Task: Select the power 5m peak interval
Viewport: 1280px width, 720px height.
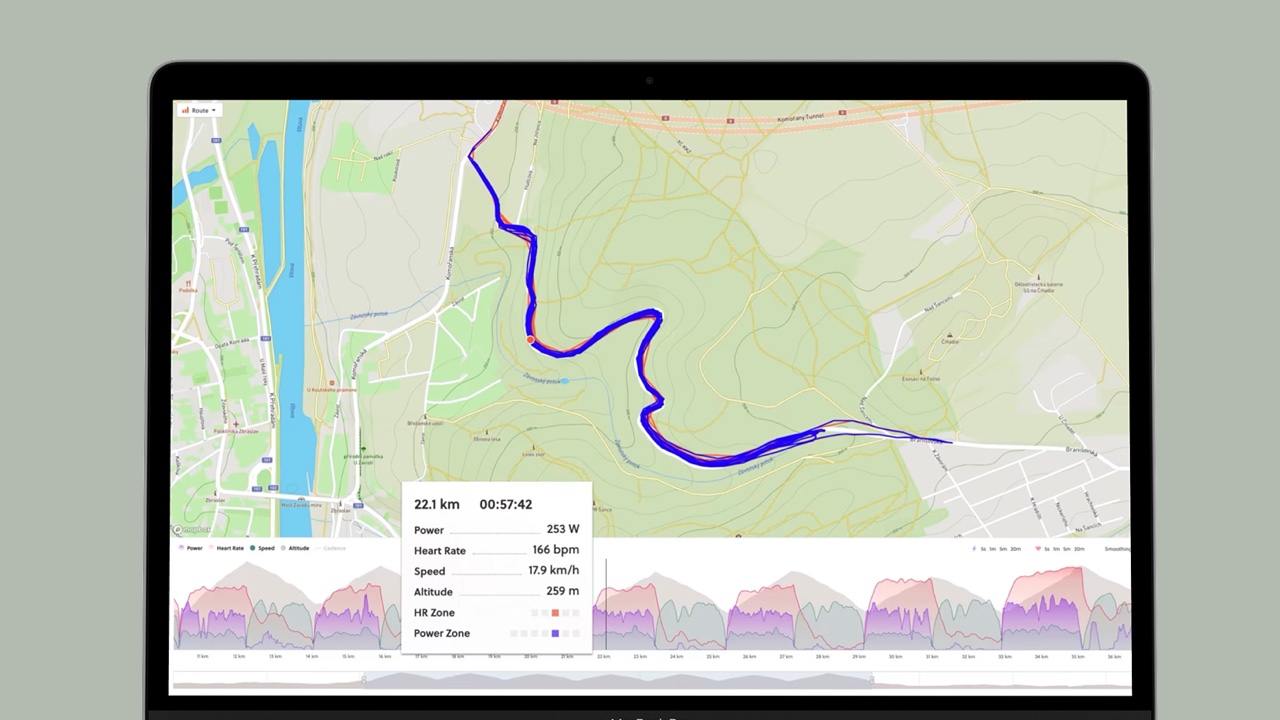Action: click(x=1003, y=549)
